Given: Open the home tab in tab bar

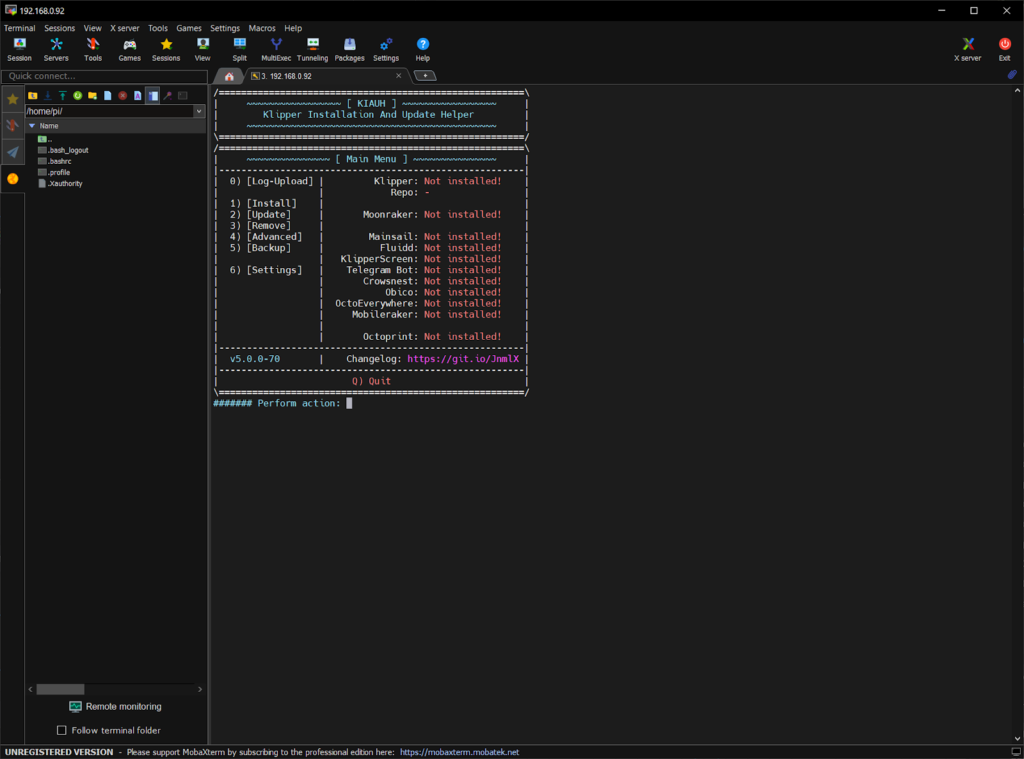Looking at the screenshot, I should click(x=229, y=76).
